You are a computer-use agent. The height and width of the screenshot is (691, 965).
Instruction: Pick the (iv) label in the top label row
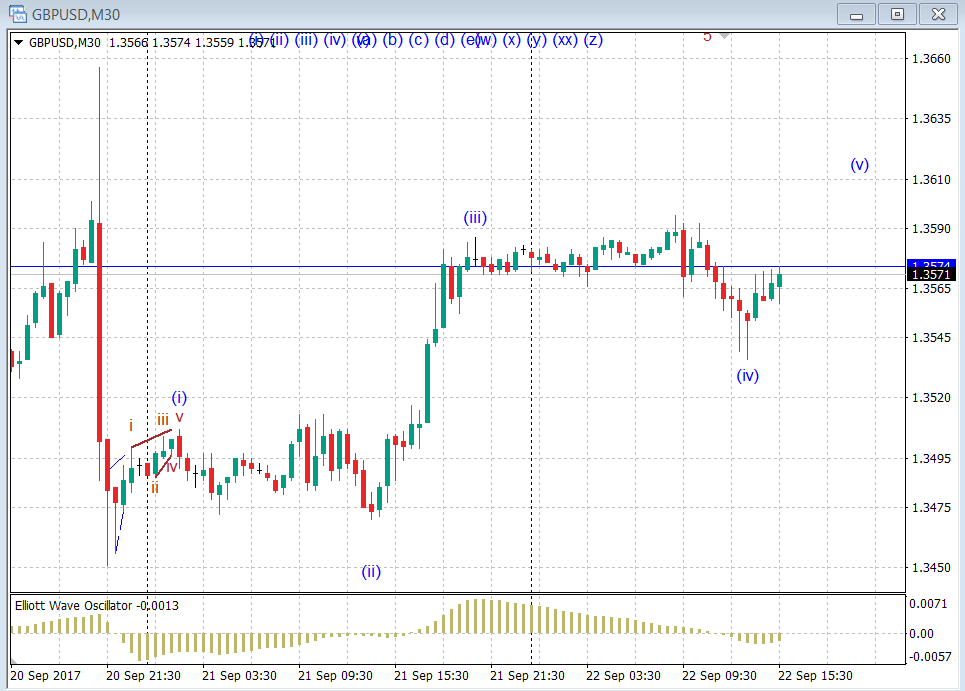tap(335, 40)
